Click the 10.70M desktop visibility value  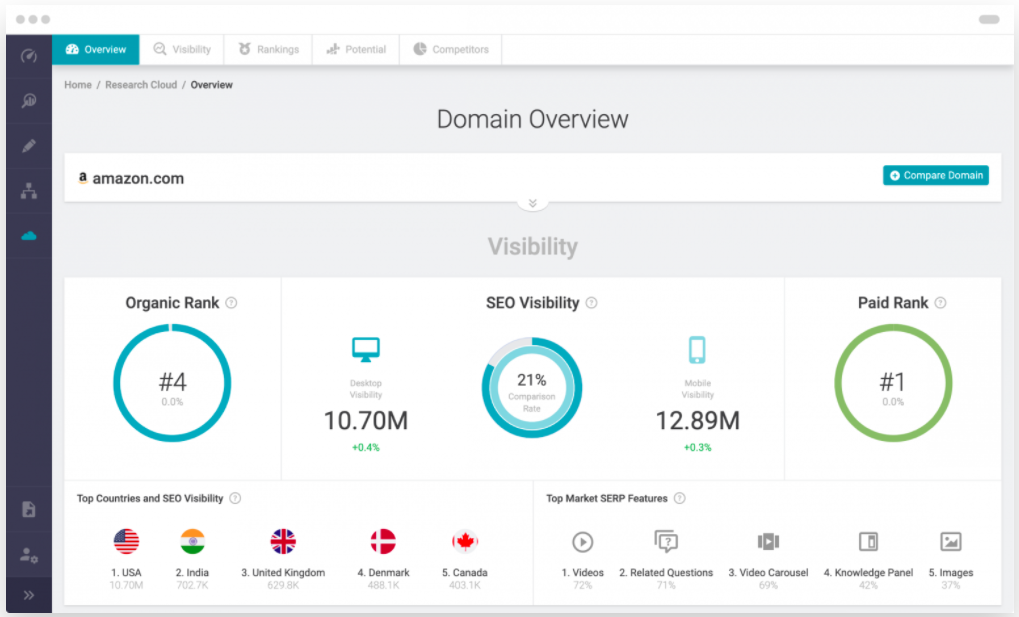pyautogui.click(x=366, y=421)
